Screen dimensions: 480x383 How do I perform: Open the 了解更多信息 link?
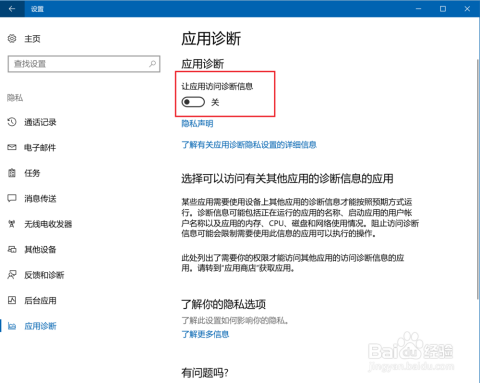pyautogui.click(x=205, y=334)
